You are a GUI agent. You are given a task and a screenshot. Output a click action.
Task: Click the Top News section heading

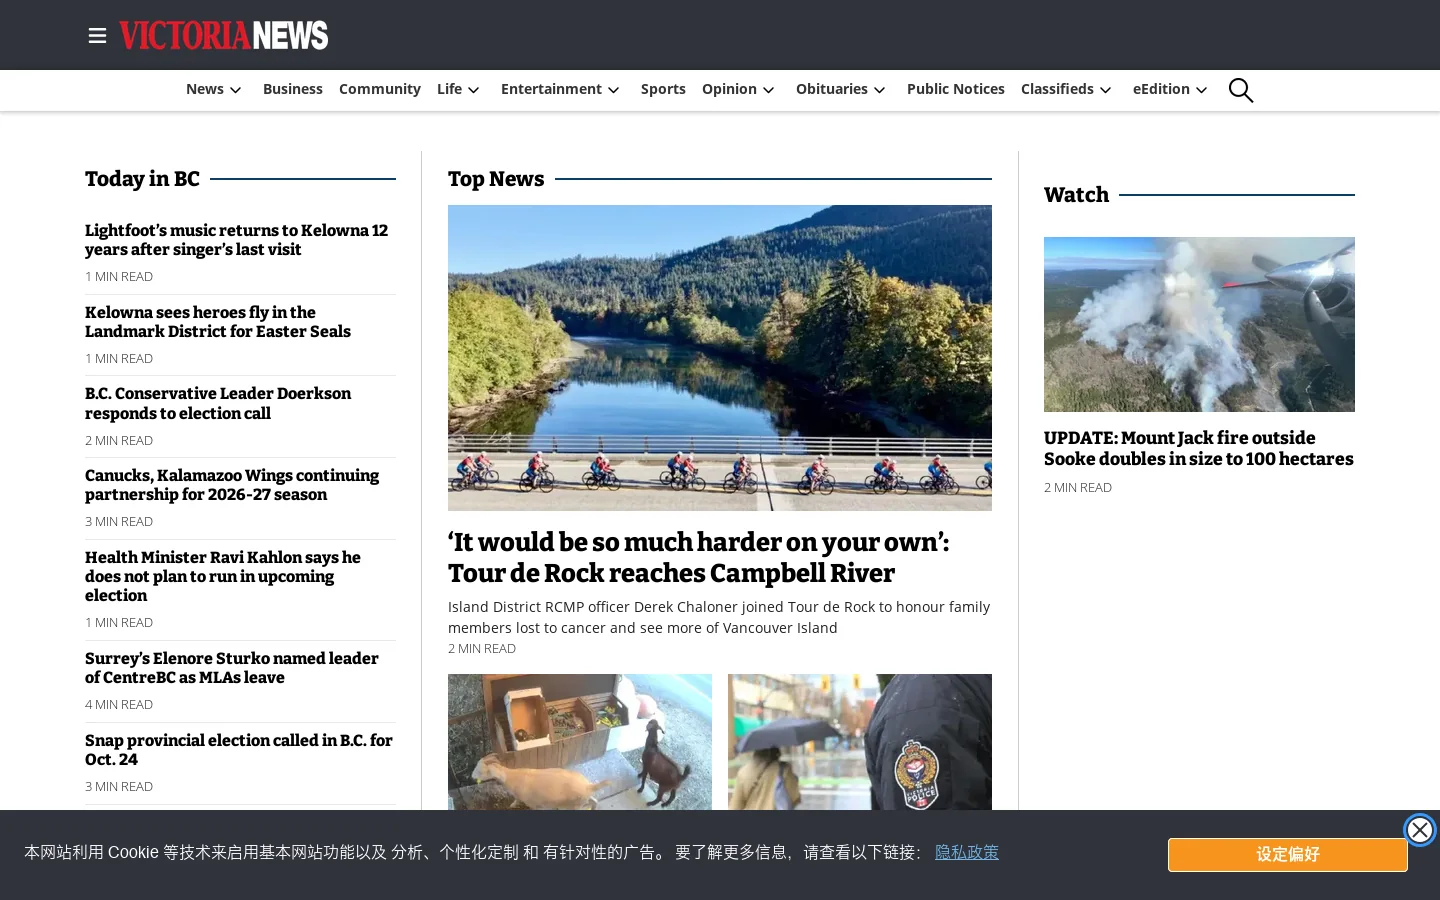(496, 179)
